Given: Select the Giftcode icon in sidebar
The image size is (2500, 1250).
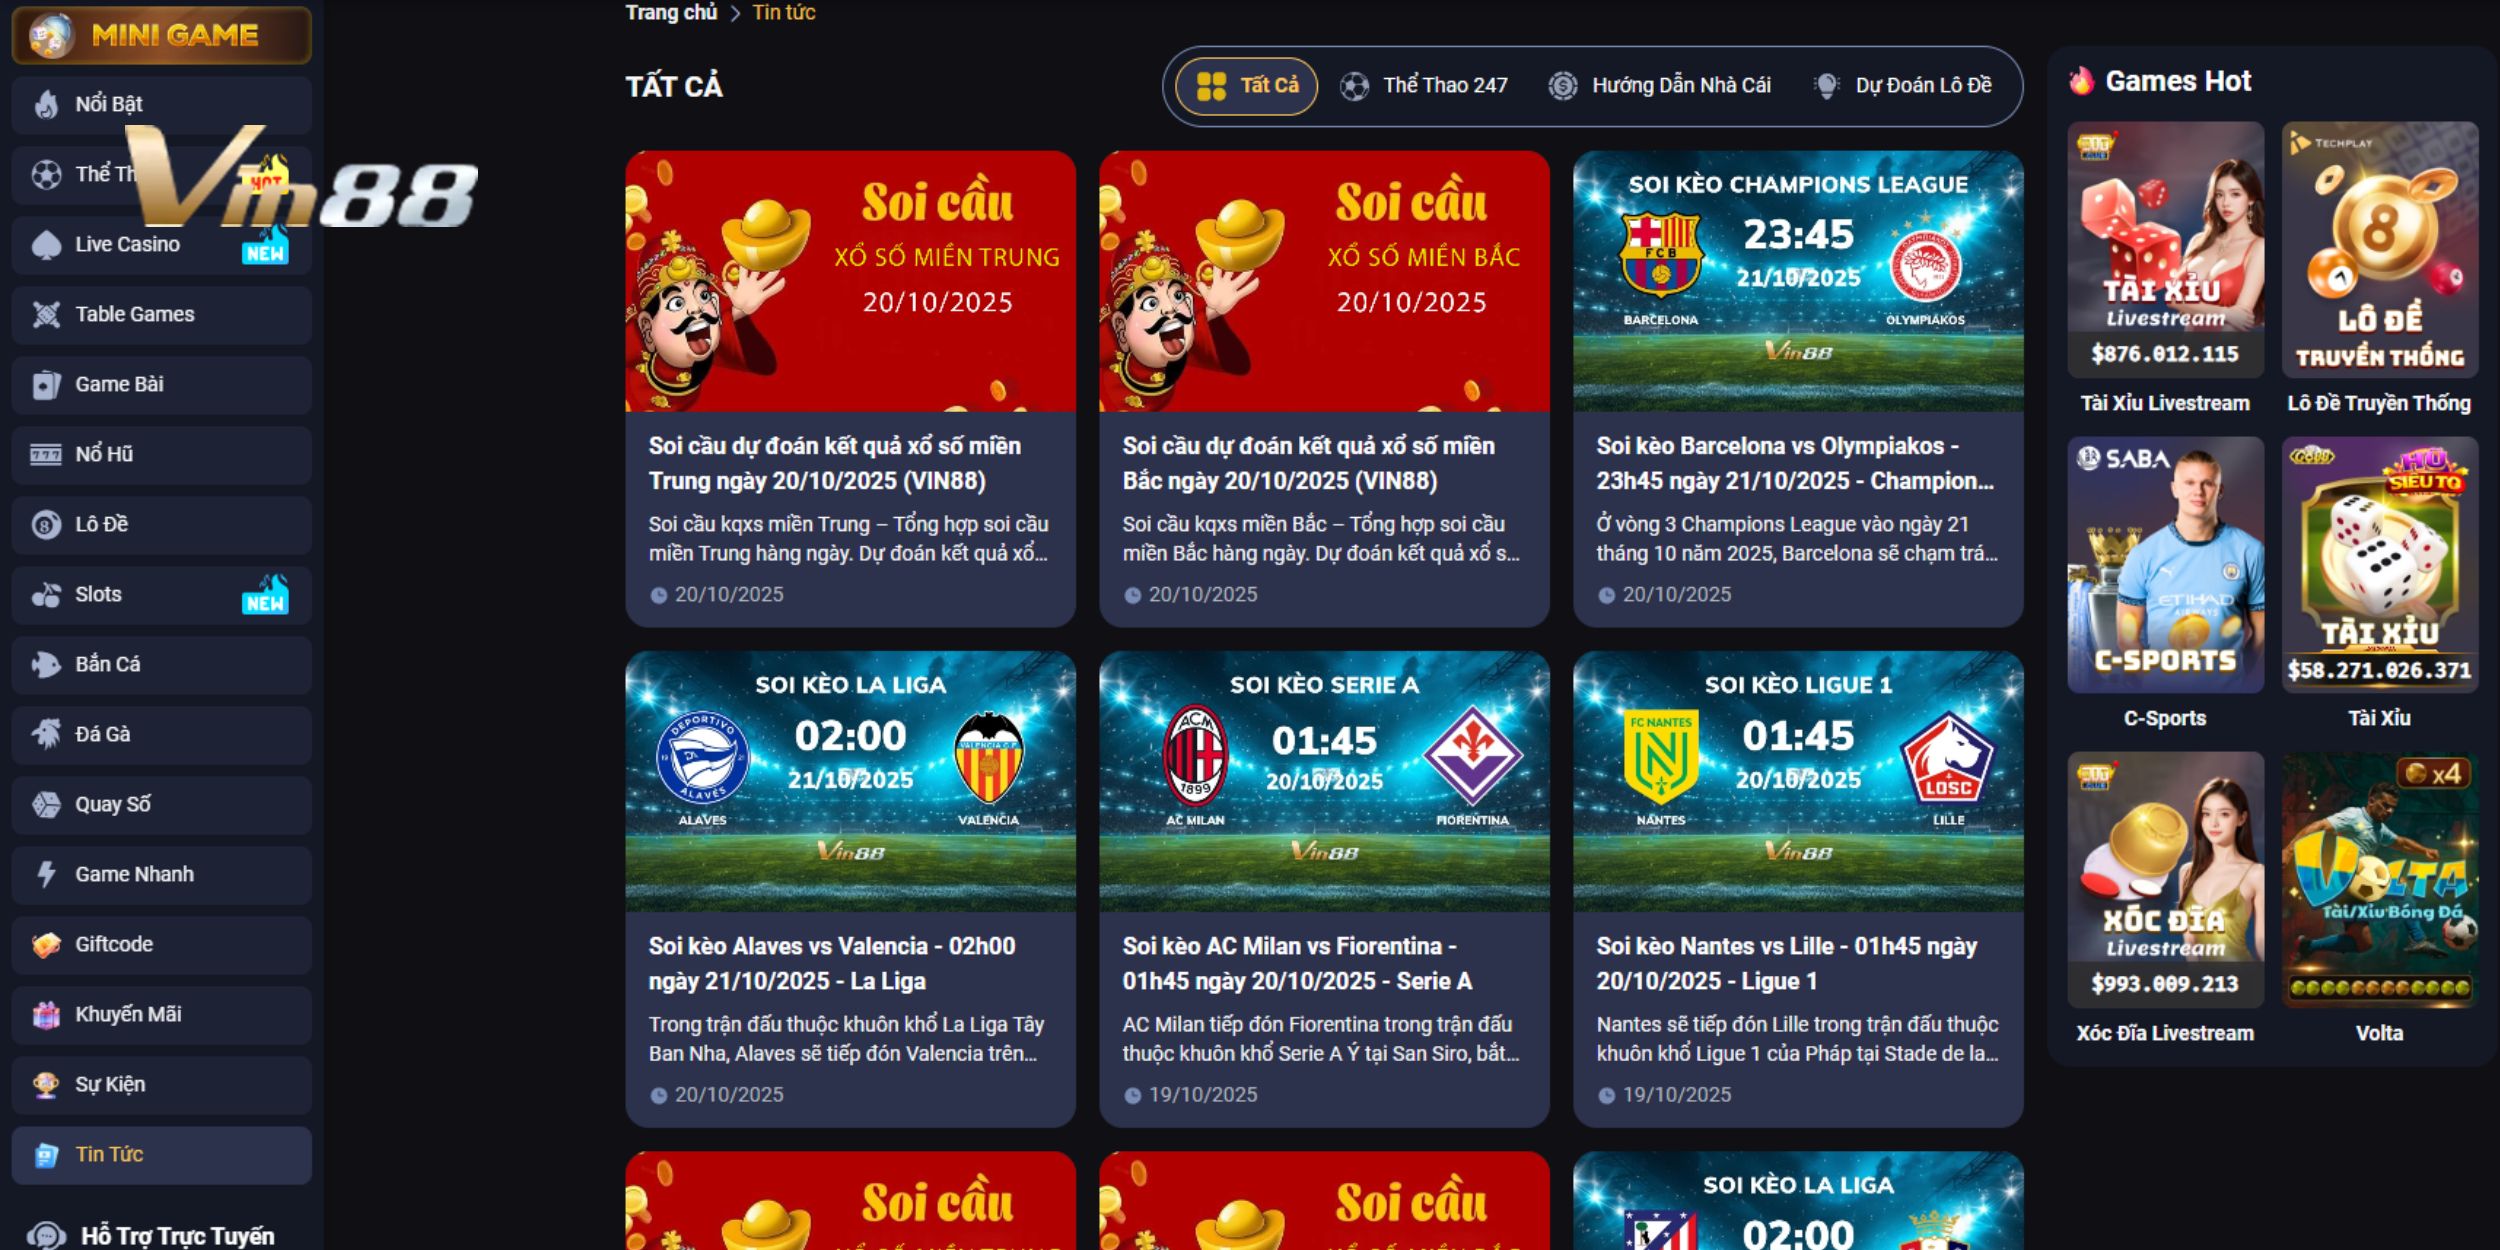Looking at the screenshot, I should (46, 945).
